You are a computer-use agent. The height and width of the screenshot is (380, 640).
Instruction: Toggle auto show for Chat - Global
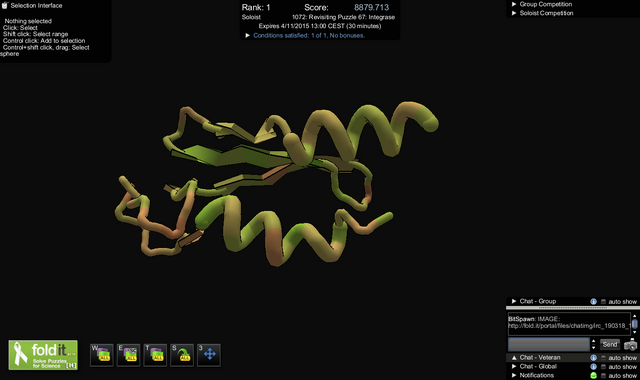pos(603,367)
